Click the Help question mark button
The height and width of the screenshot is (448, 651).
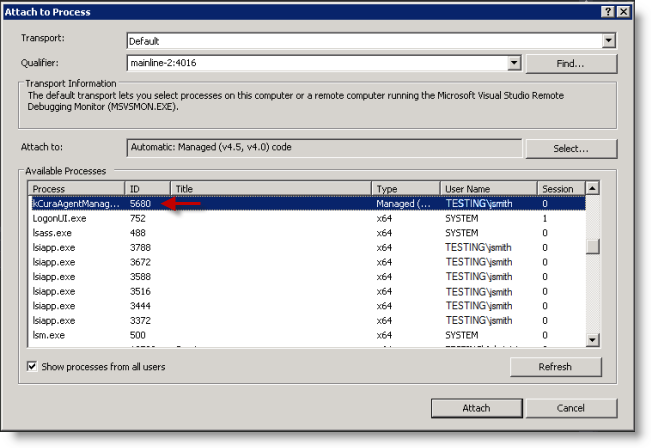[608, 12]
